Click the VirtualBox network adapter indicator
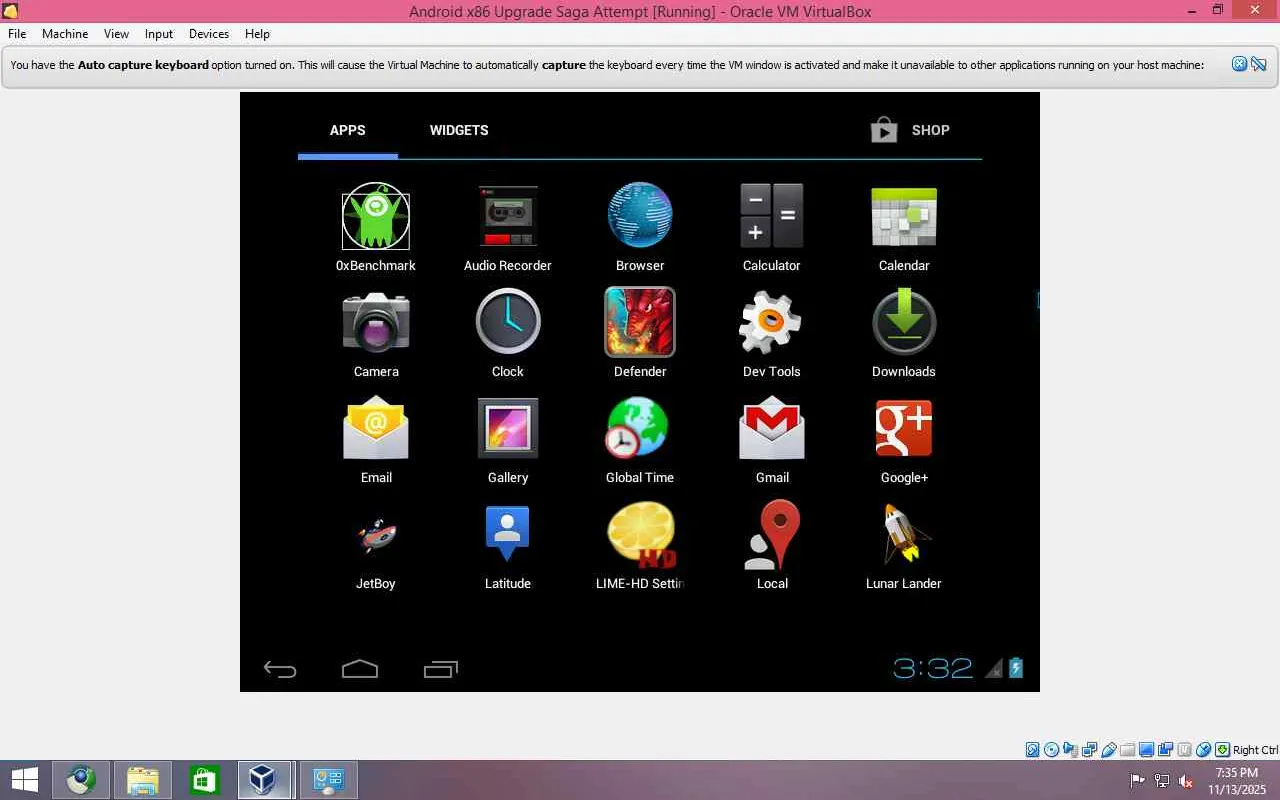1280x800 pixels. click(x=1090, y=750)
